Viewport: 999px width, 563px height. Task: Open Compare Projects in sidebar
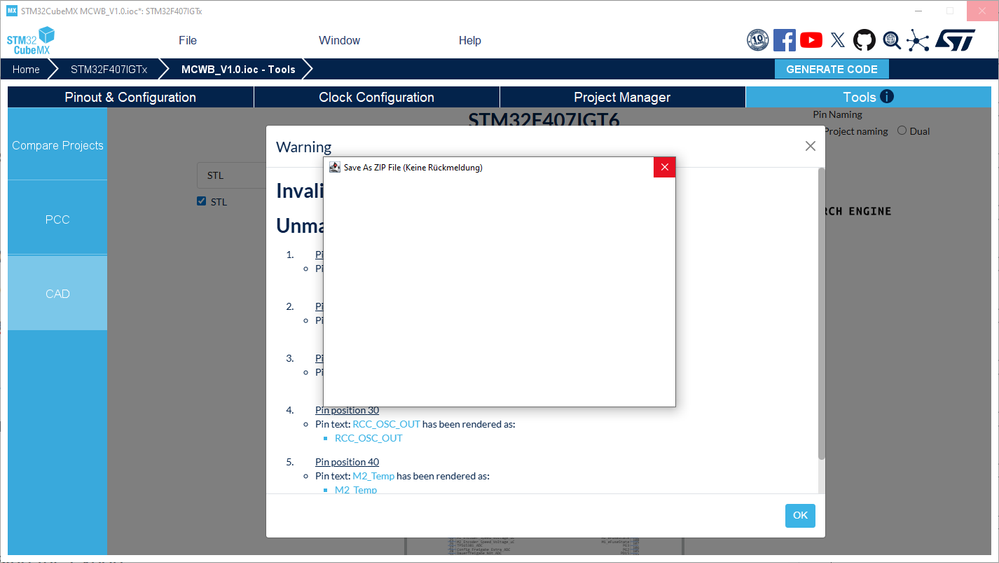(57, 145)
